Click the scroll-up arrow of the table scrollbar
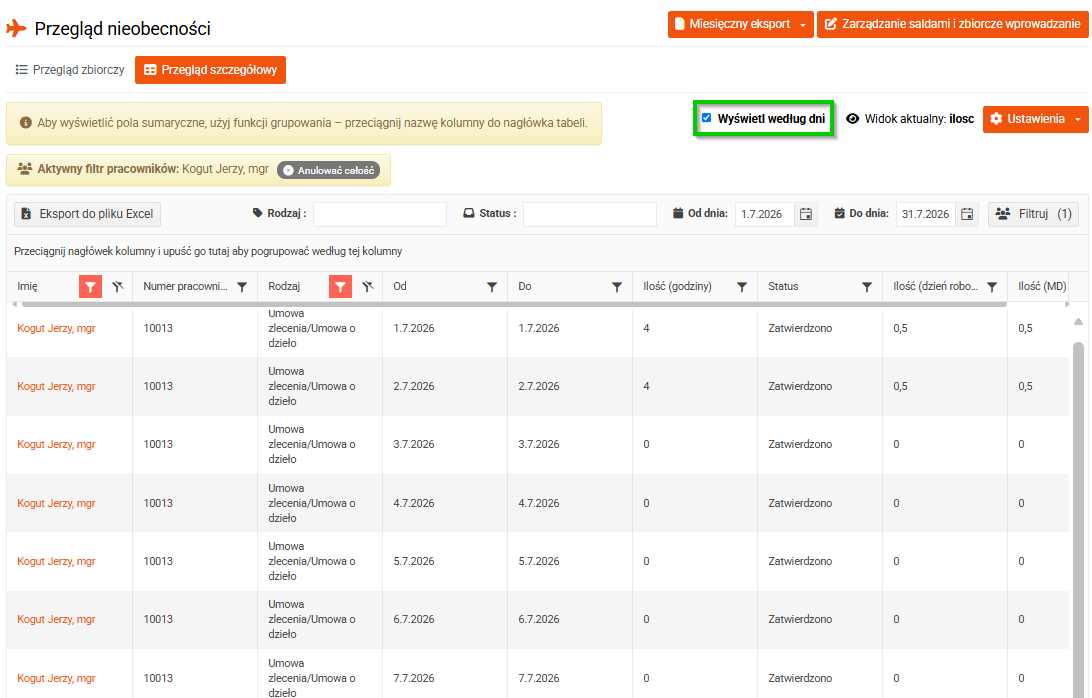The height and width of the screenshot is (698, 1092). (x=1078, y=322)
